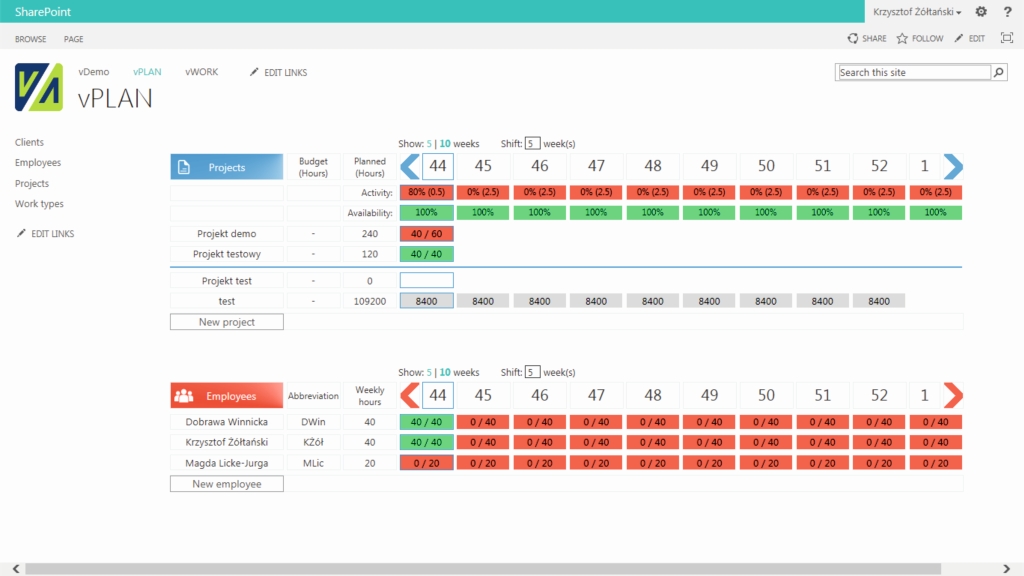Click the 80% (0.5) Activity cell

(426, 192)
